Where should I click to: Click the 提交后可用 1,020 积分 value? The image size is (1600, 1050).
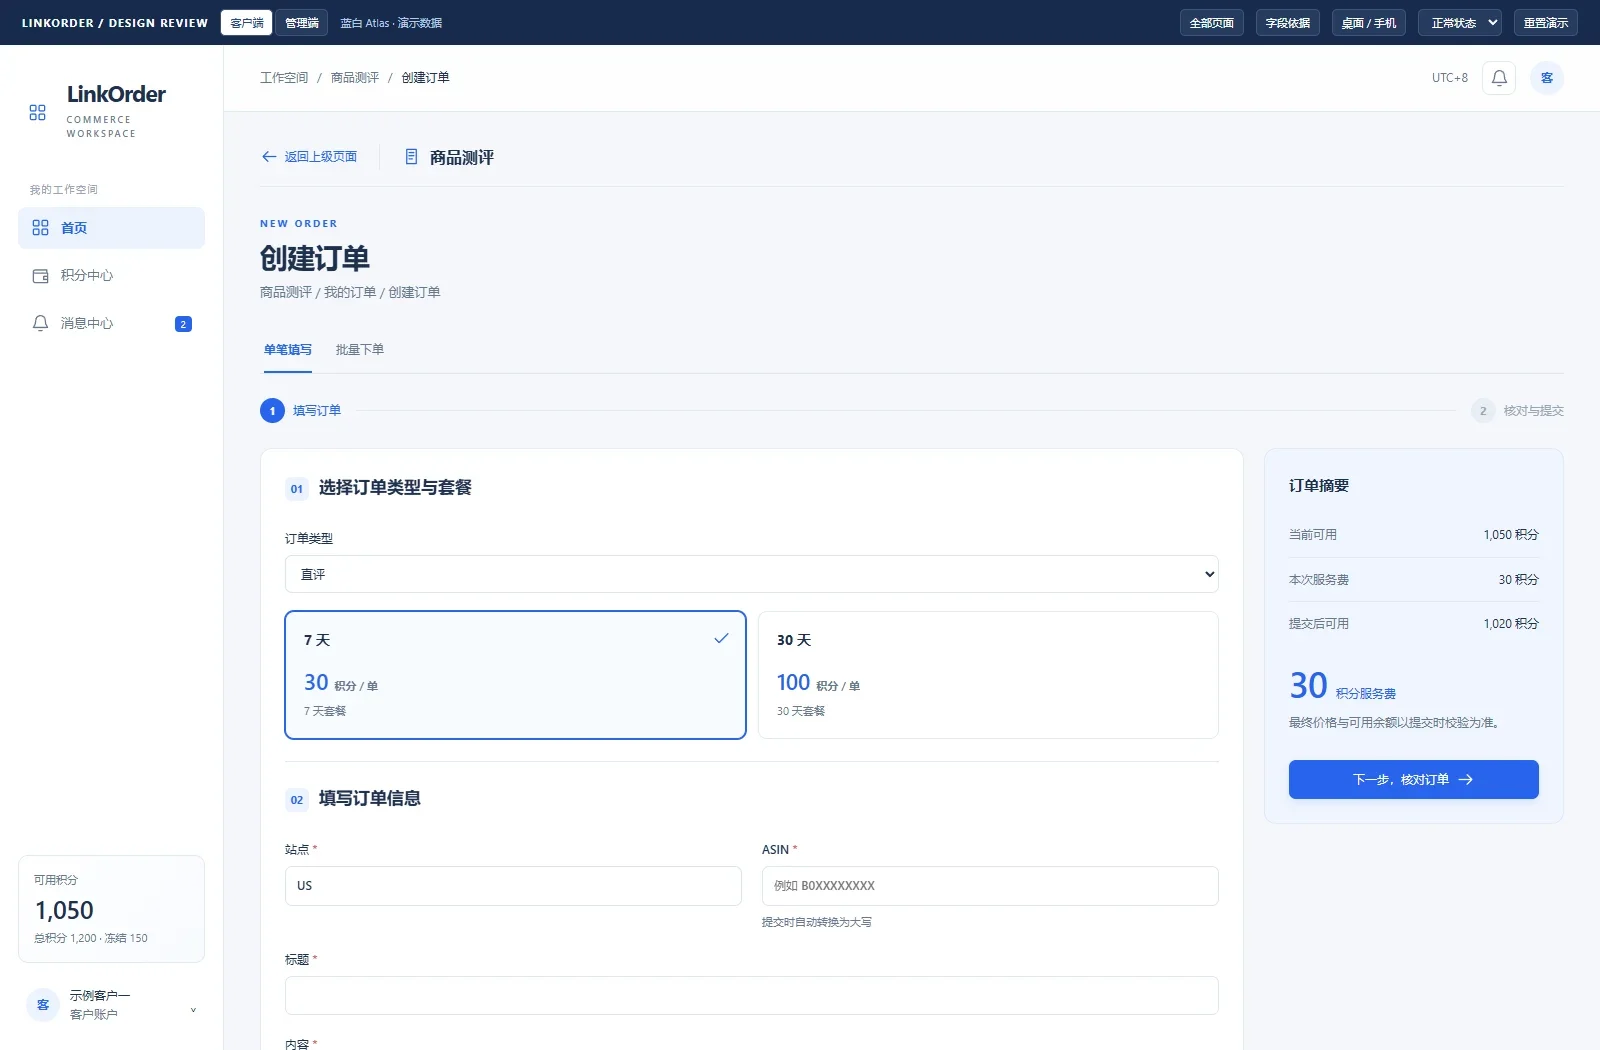1511,624
